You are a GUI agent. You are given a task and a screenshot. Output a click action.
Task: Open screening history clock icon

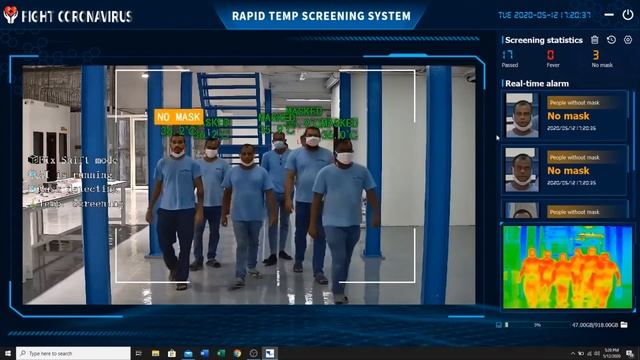[x=611, y=40]
